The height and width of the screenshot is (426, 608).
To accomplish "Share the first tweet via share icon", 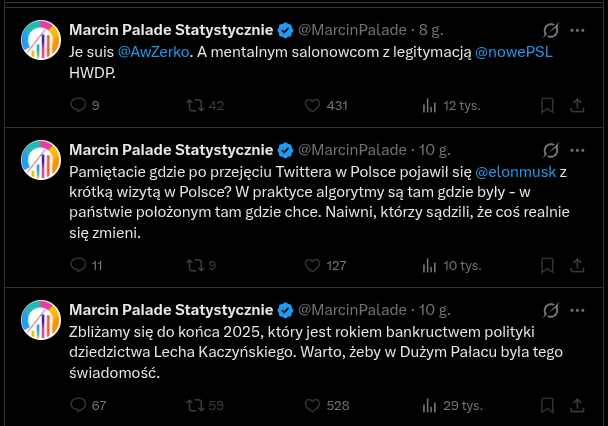I will click(x=579, y=105).
